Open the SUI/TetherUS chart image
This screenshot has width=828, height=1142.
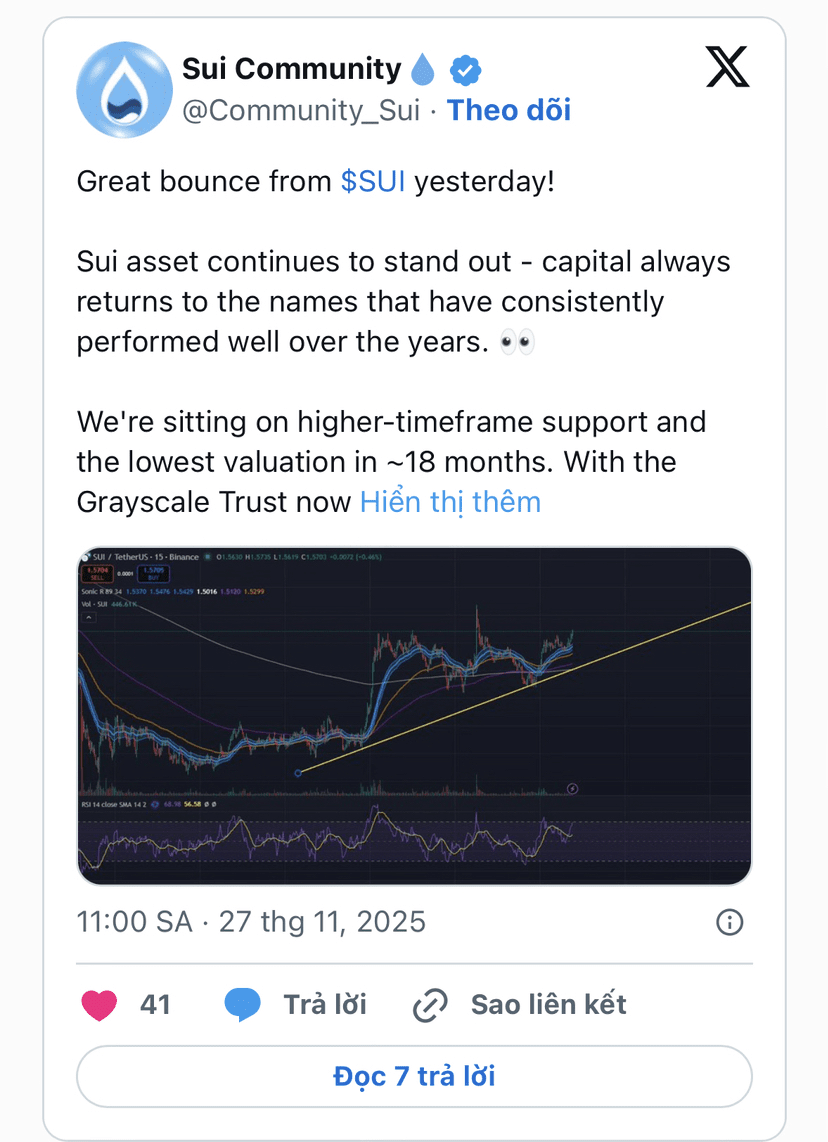coord(414,716)
